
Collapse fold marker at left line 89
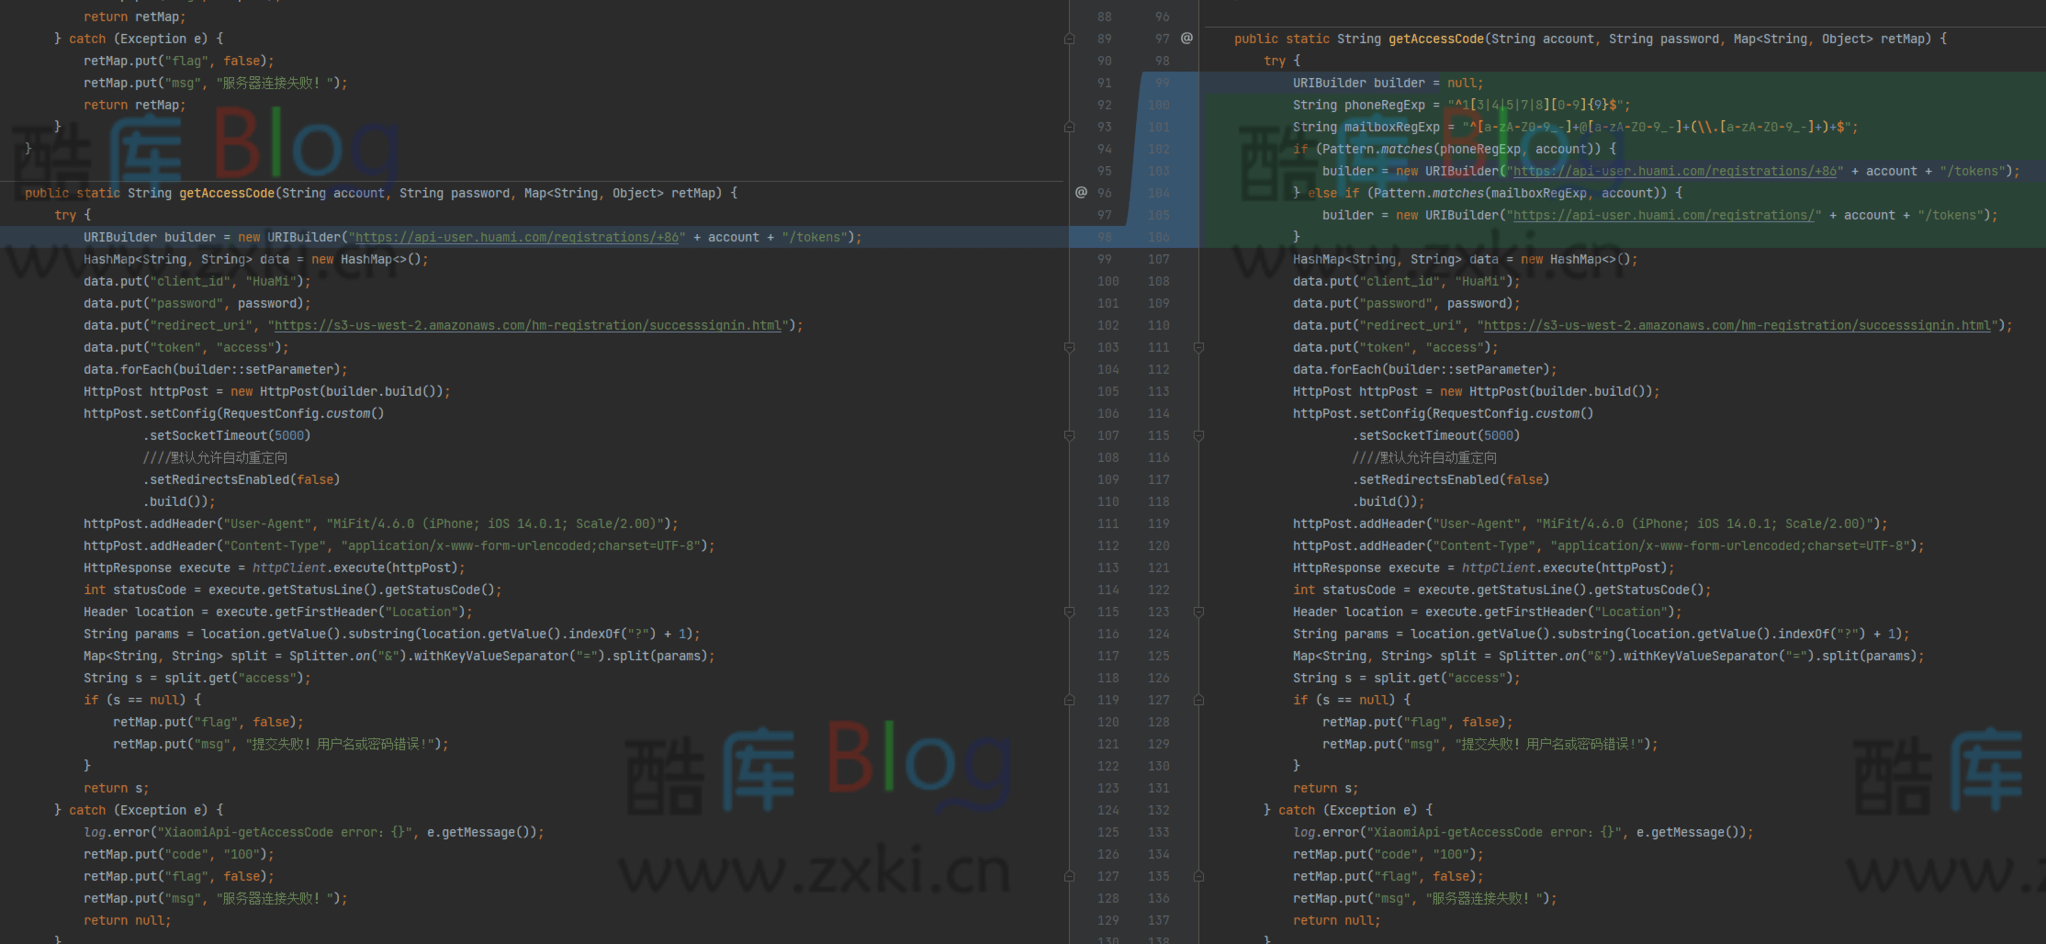pos(1069,39)
